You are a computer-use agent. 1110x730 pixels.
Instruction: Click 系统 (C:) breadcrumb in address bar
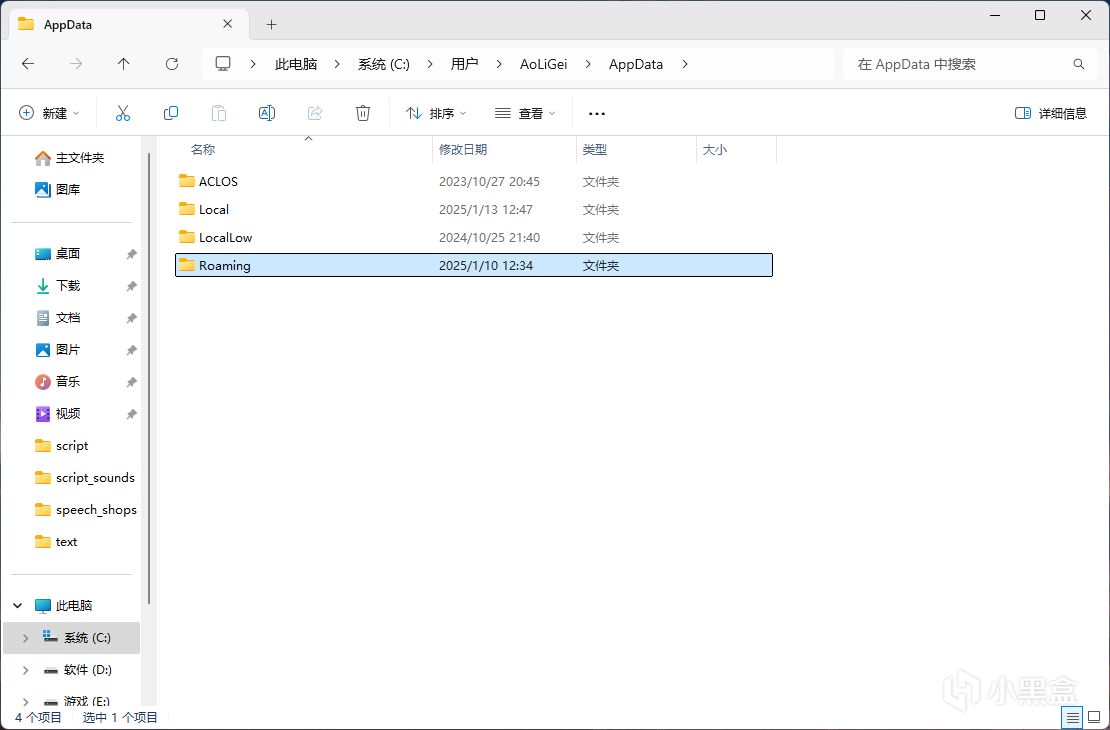(384, 64)
